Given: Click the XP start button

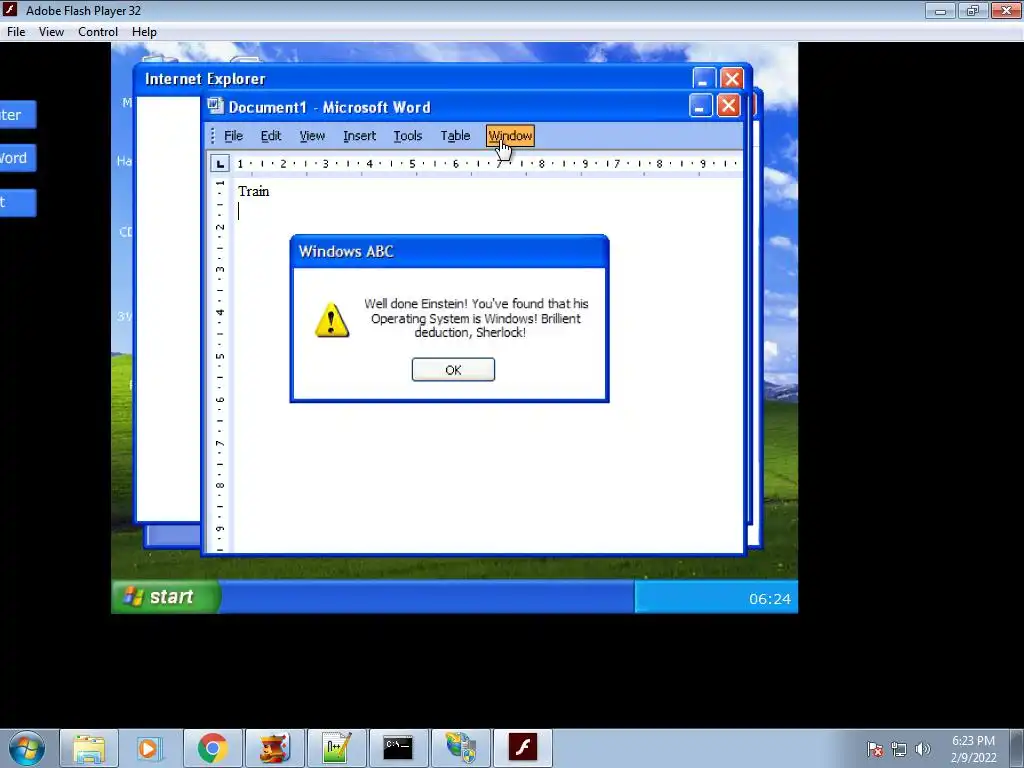Looking at the screenshot, I should coord(166,597).
